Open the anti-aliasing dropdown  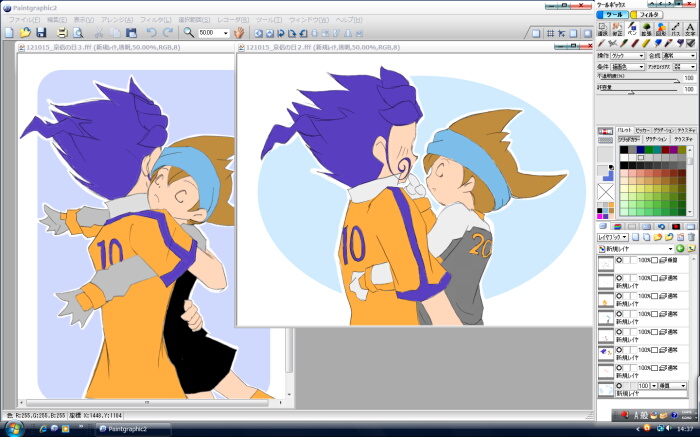coord(685,67)
